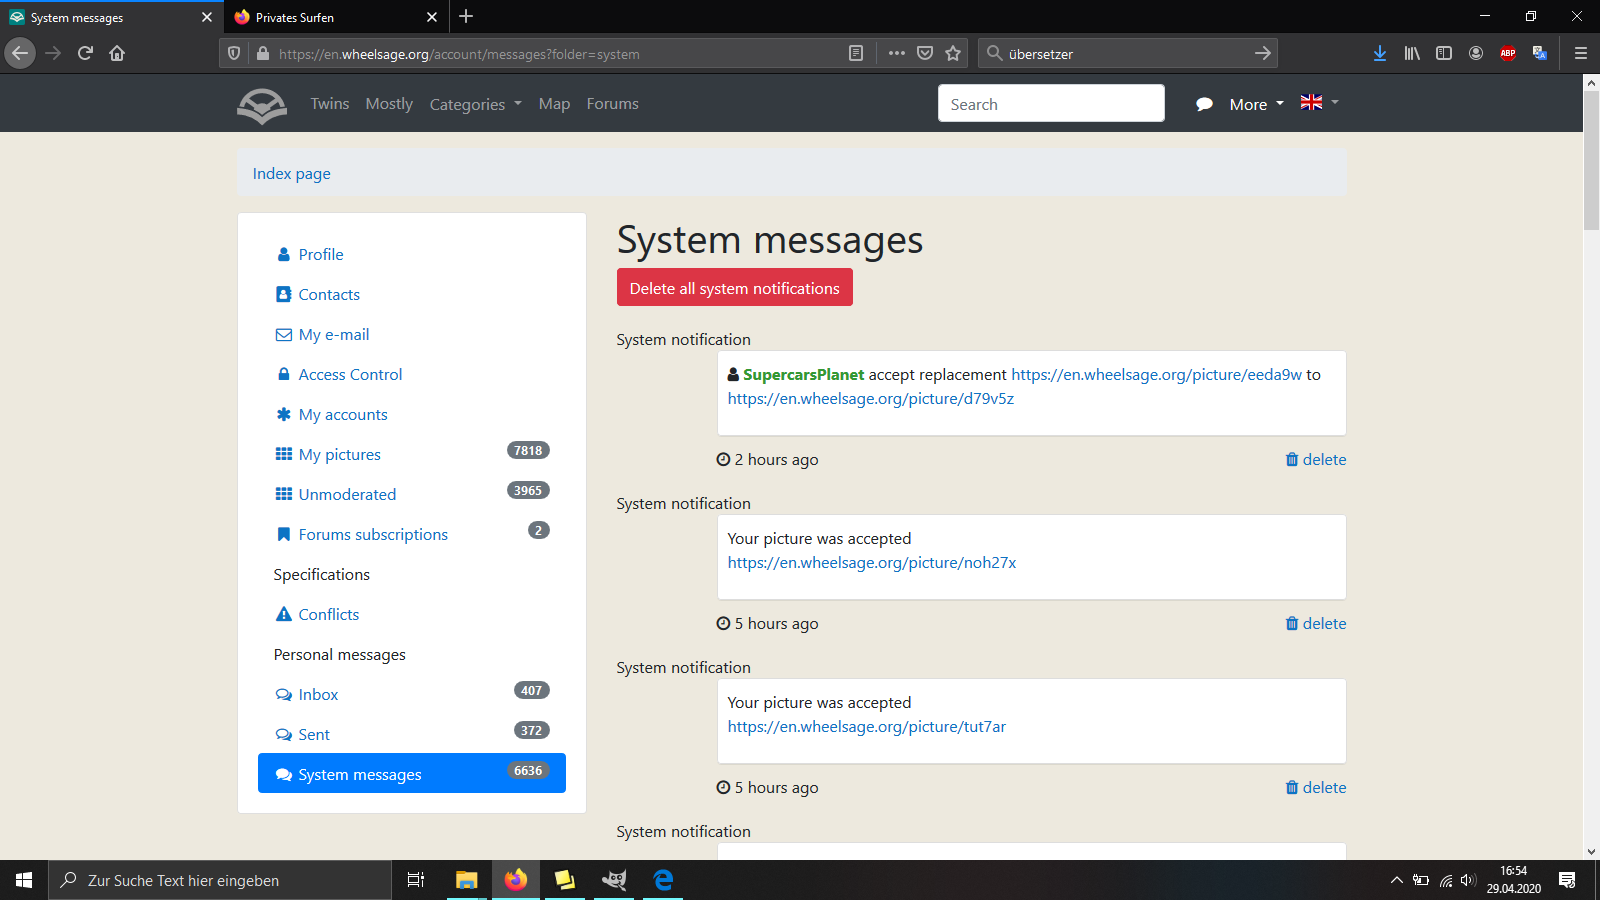Open the Firefox library icon
The width and height of the screenshot is (1600, 900).
point(1412,53)
